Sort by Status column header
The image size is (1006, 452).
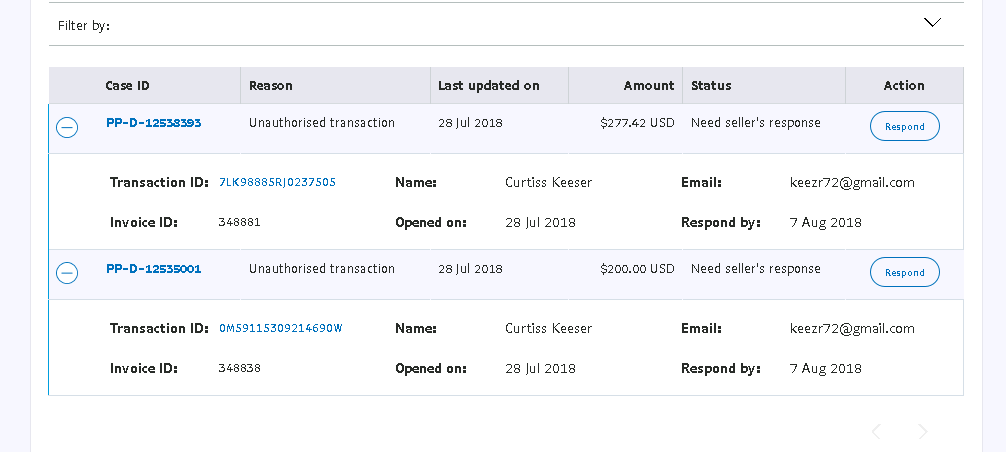(x=711, y=86)
